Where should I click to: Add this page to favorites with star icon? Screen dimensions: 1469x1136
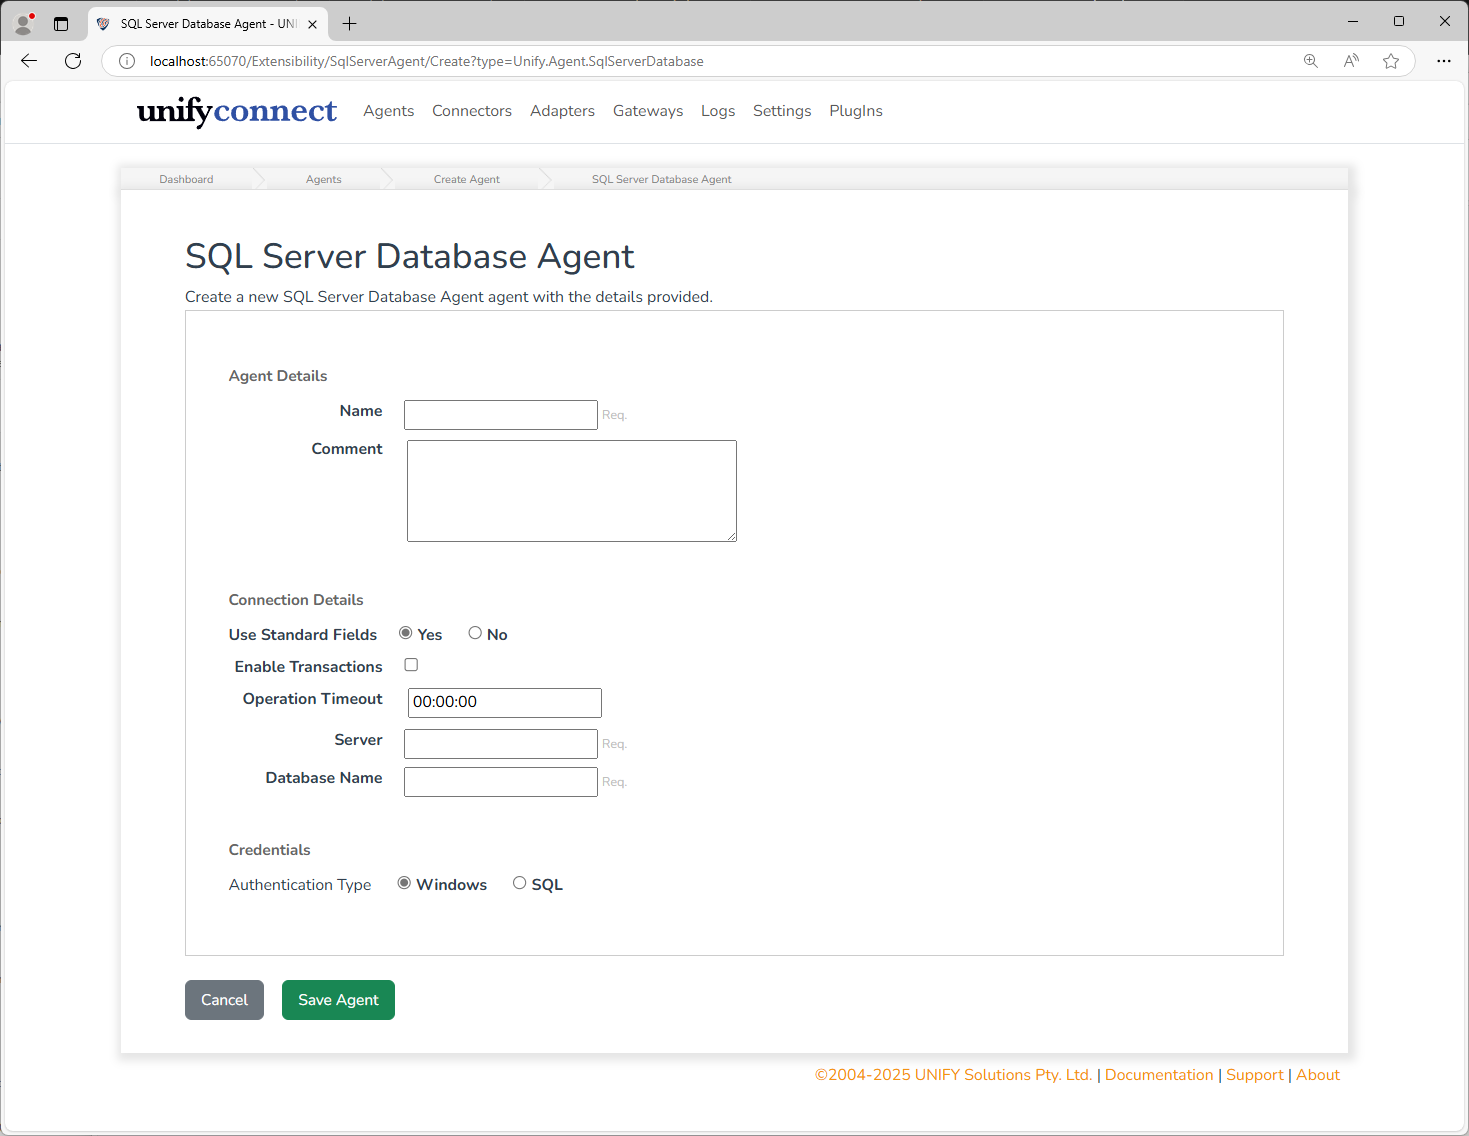(1391, 61)
